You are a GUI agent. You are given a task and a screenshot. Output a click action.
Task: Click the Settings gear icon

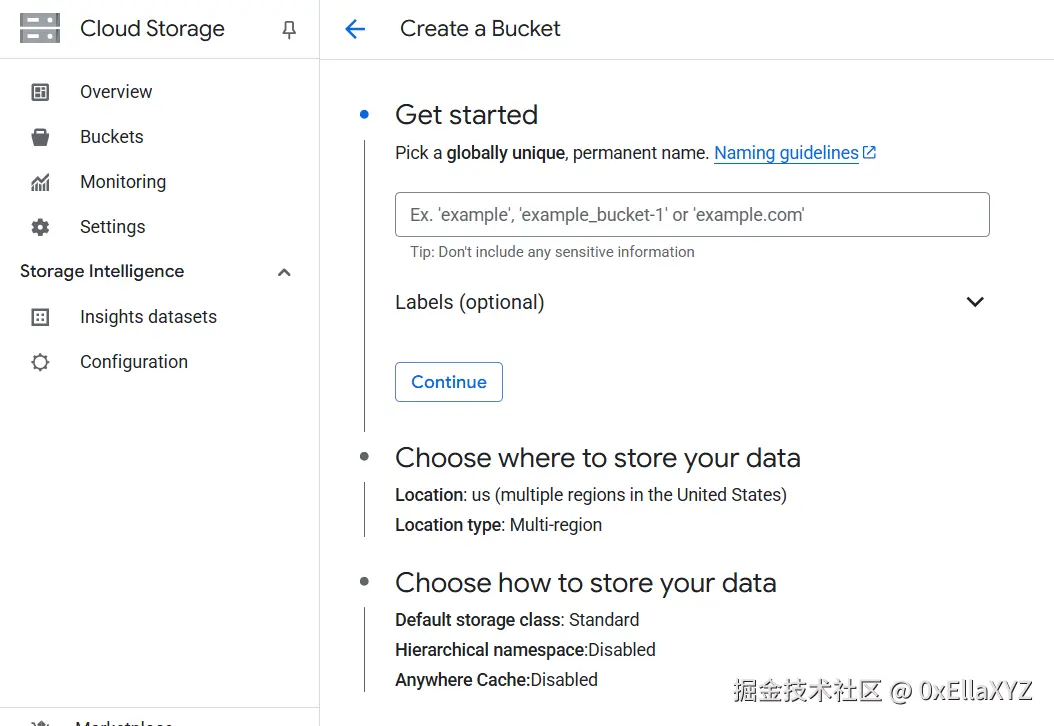pos(40,227)
